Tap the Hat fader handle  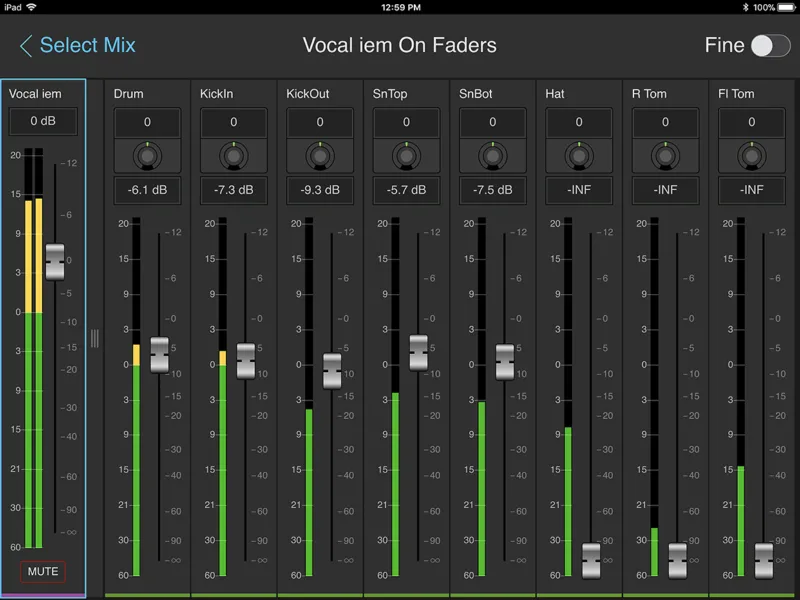coord(591,561)
